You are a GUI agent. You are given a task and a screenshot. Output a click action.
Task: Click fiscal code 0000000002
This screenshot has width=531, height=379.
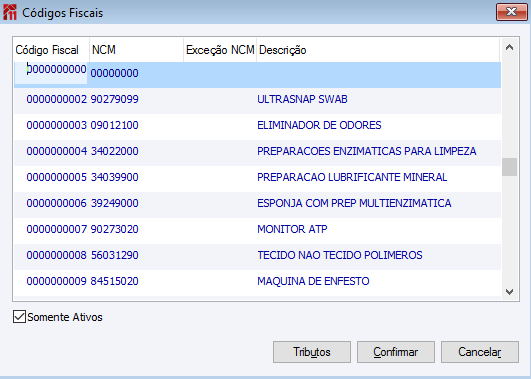coord(57,99)
